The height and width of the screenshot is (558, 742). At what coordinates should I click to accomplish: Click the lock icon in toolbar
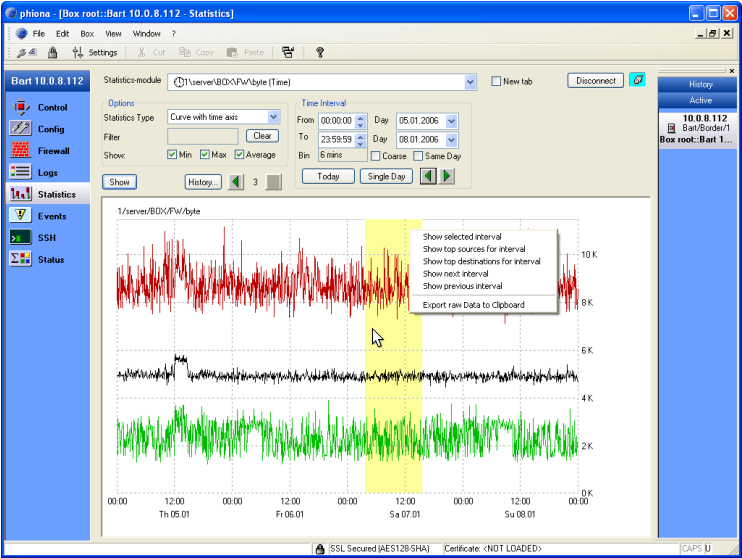click(x=53, y=53)
